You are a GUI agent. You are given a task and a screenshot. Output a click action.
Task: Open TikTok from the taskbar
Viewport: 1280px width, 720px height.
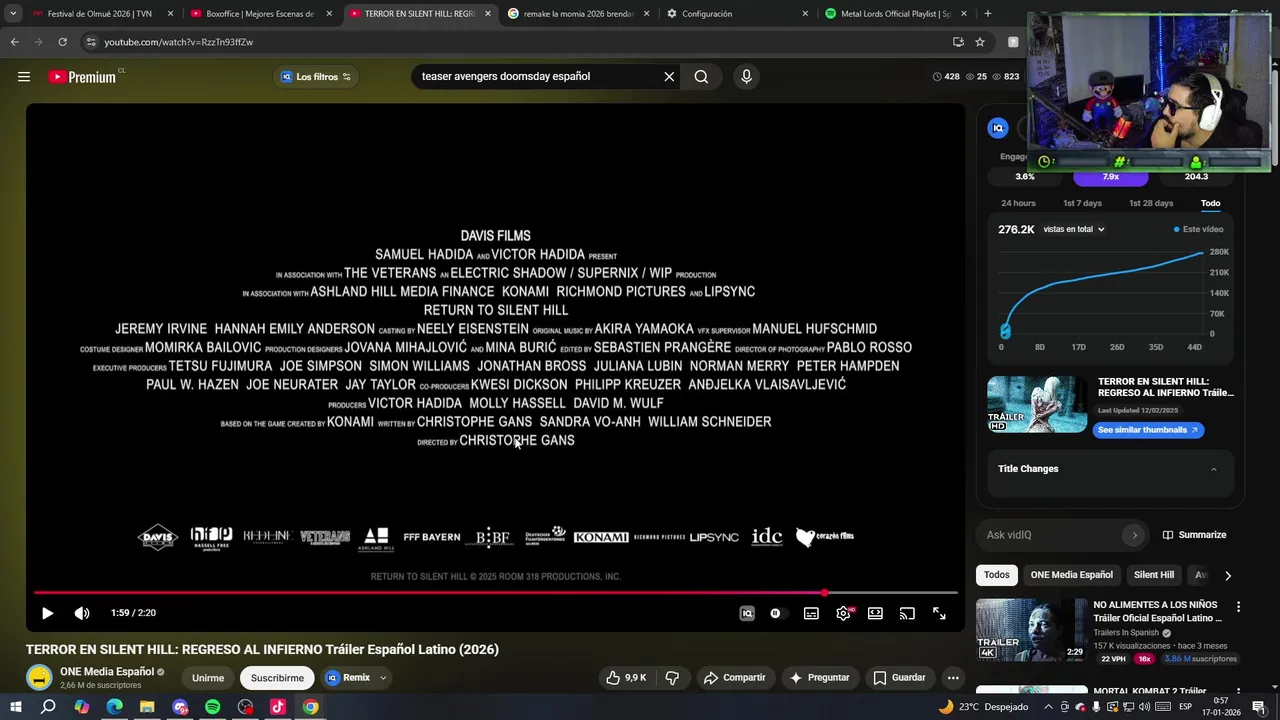pyautogui.click(x=278, y=707)
